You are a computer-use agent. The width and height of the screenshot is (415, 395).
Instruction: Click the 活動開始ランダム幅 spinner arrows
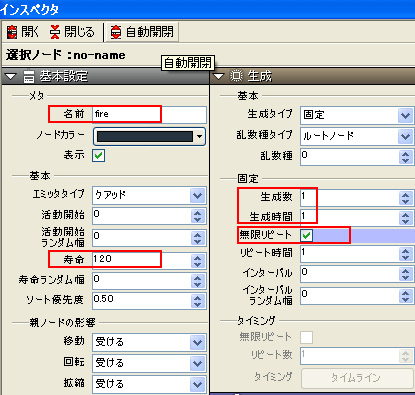click(198, 238)
